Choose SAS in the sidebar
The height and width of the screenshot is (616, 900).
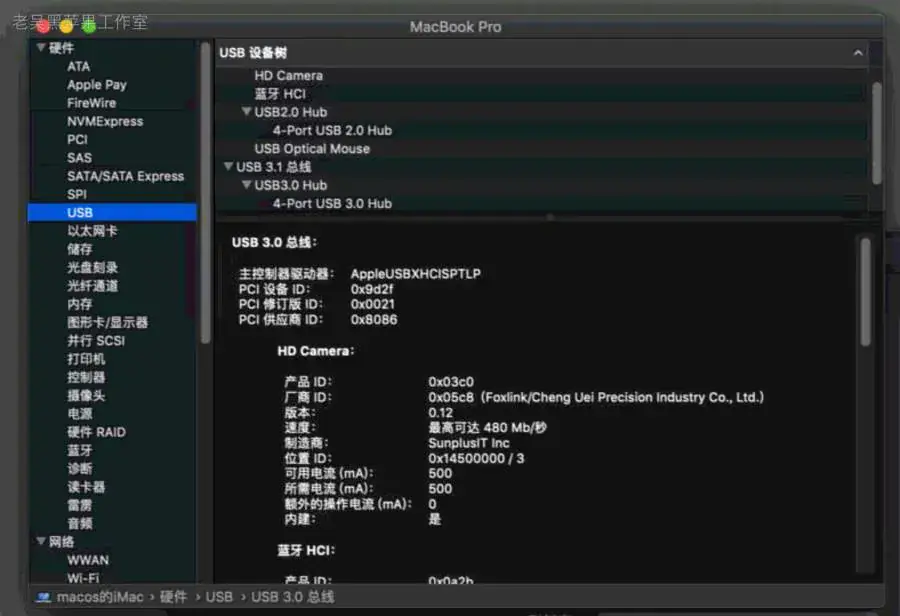(x=79, y=158)
